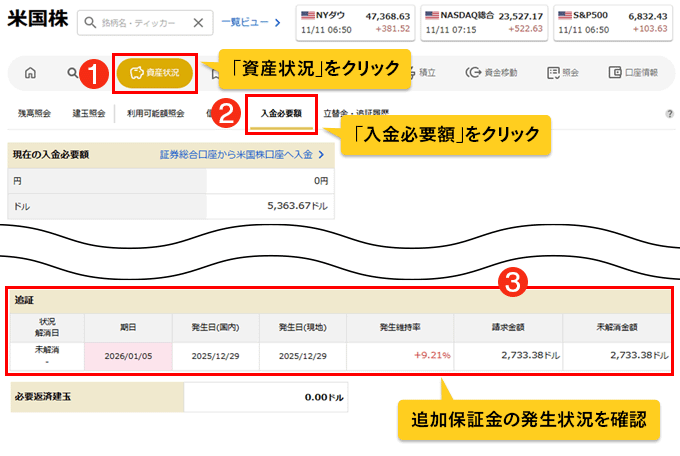Select the 入金必要額 tab
The width and height of the screenshot is (680, 456).
pos(281,114)
